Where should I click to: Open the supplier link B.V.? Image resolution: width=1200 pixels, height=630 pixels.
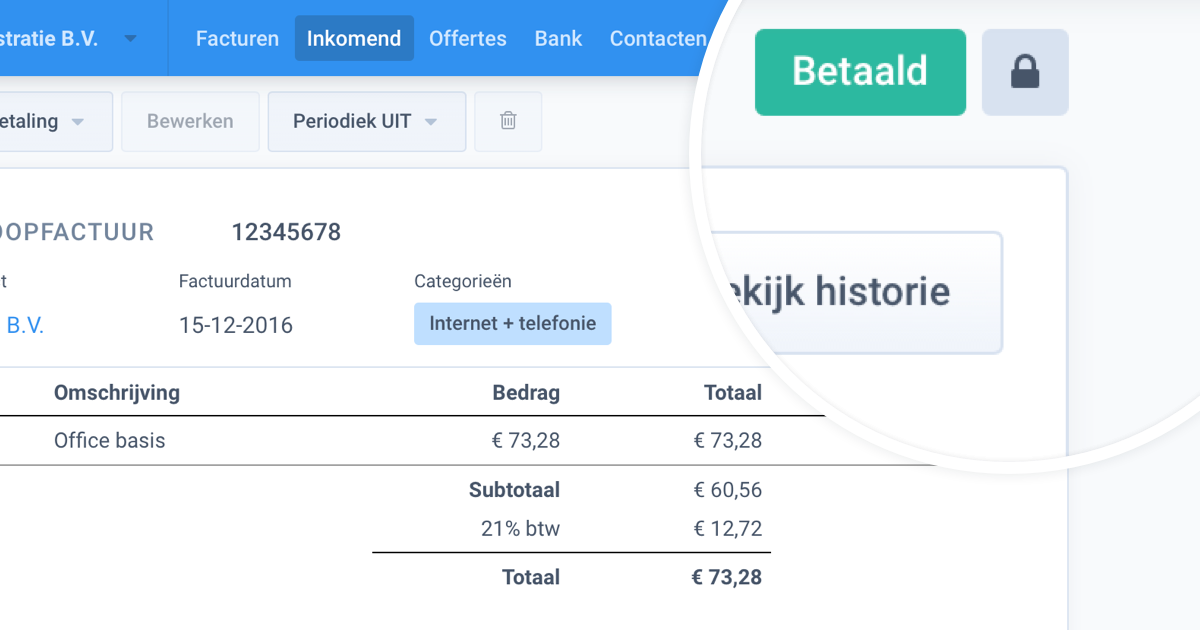27,325
